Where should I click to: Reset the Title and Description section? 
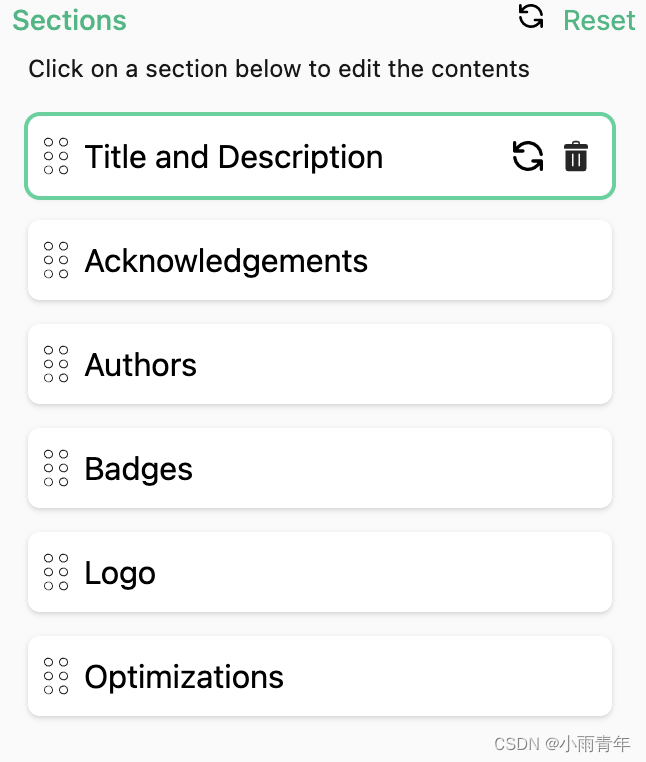point(528,156)
